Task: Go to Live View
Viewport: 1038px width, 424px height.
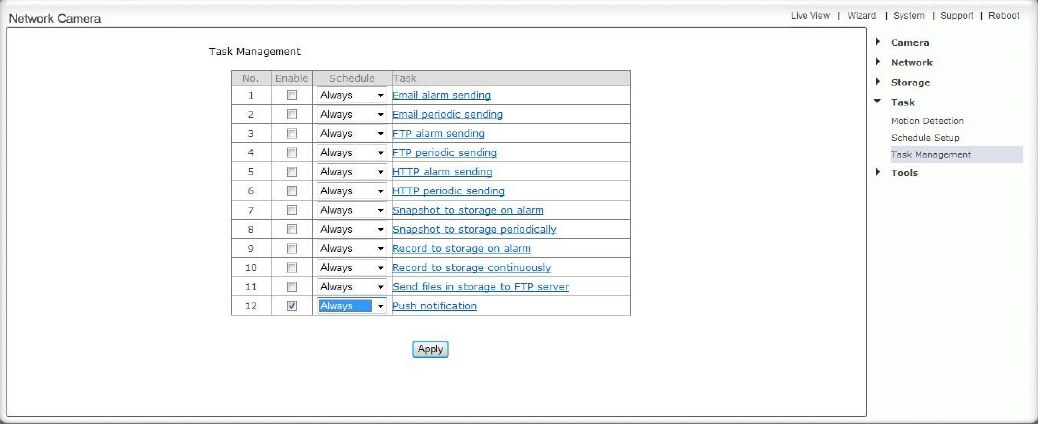Action: (x=810, y=16)
